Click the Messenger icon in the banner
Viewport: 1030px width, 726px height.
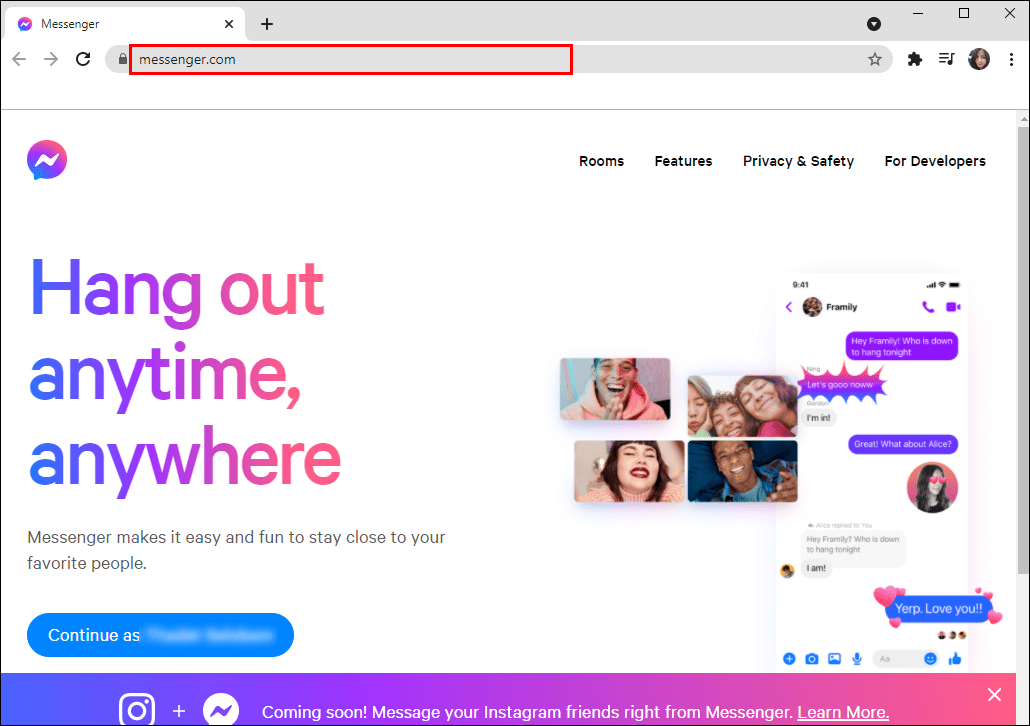pyautogui.click(x=221, y=710)
